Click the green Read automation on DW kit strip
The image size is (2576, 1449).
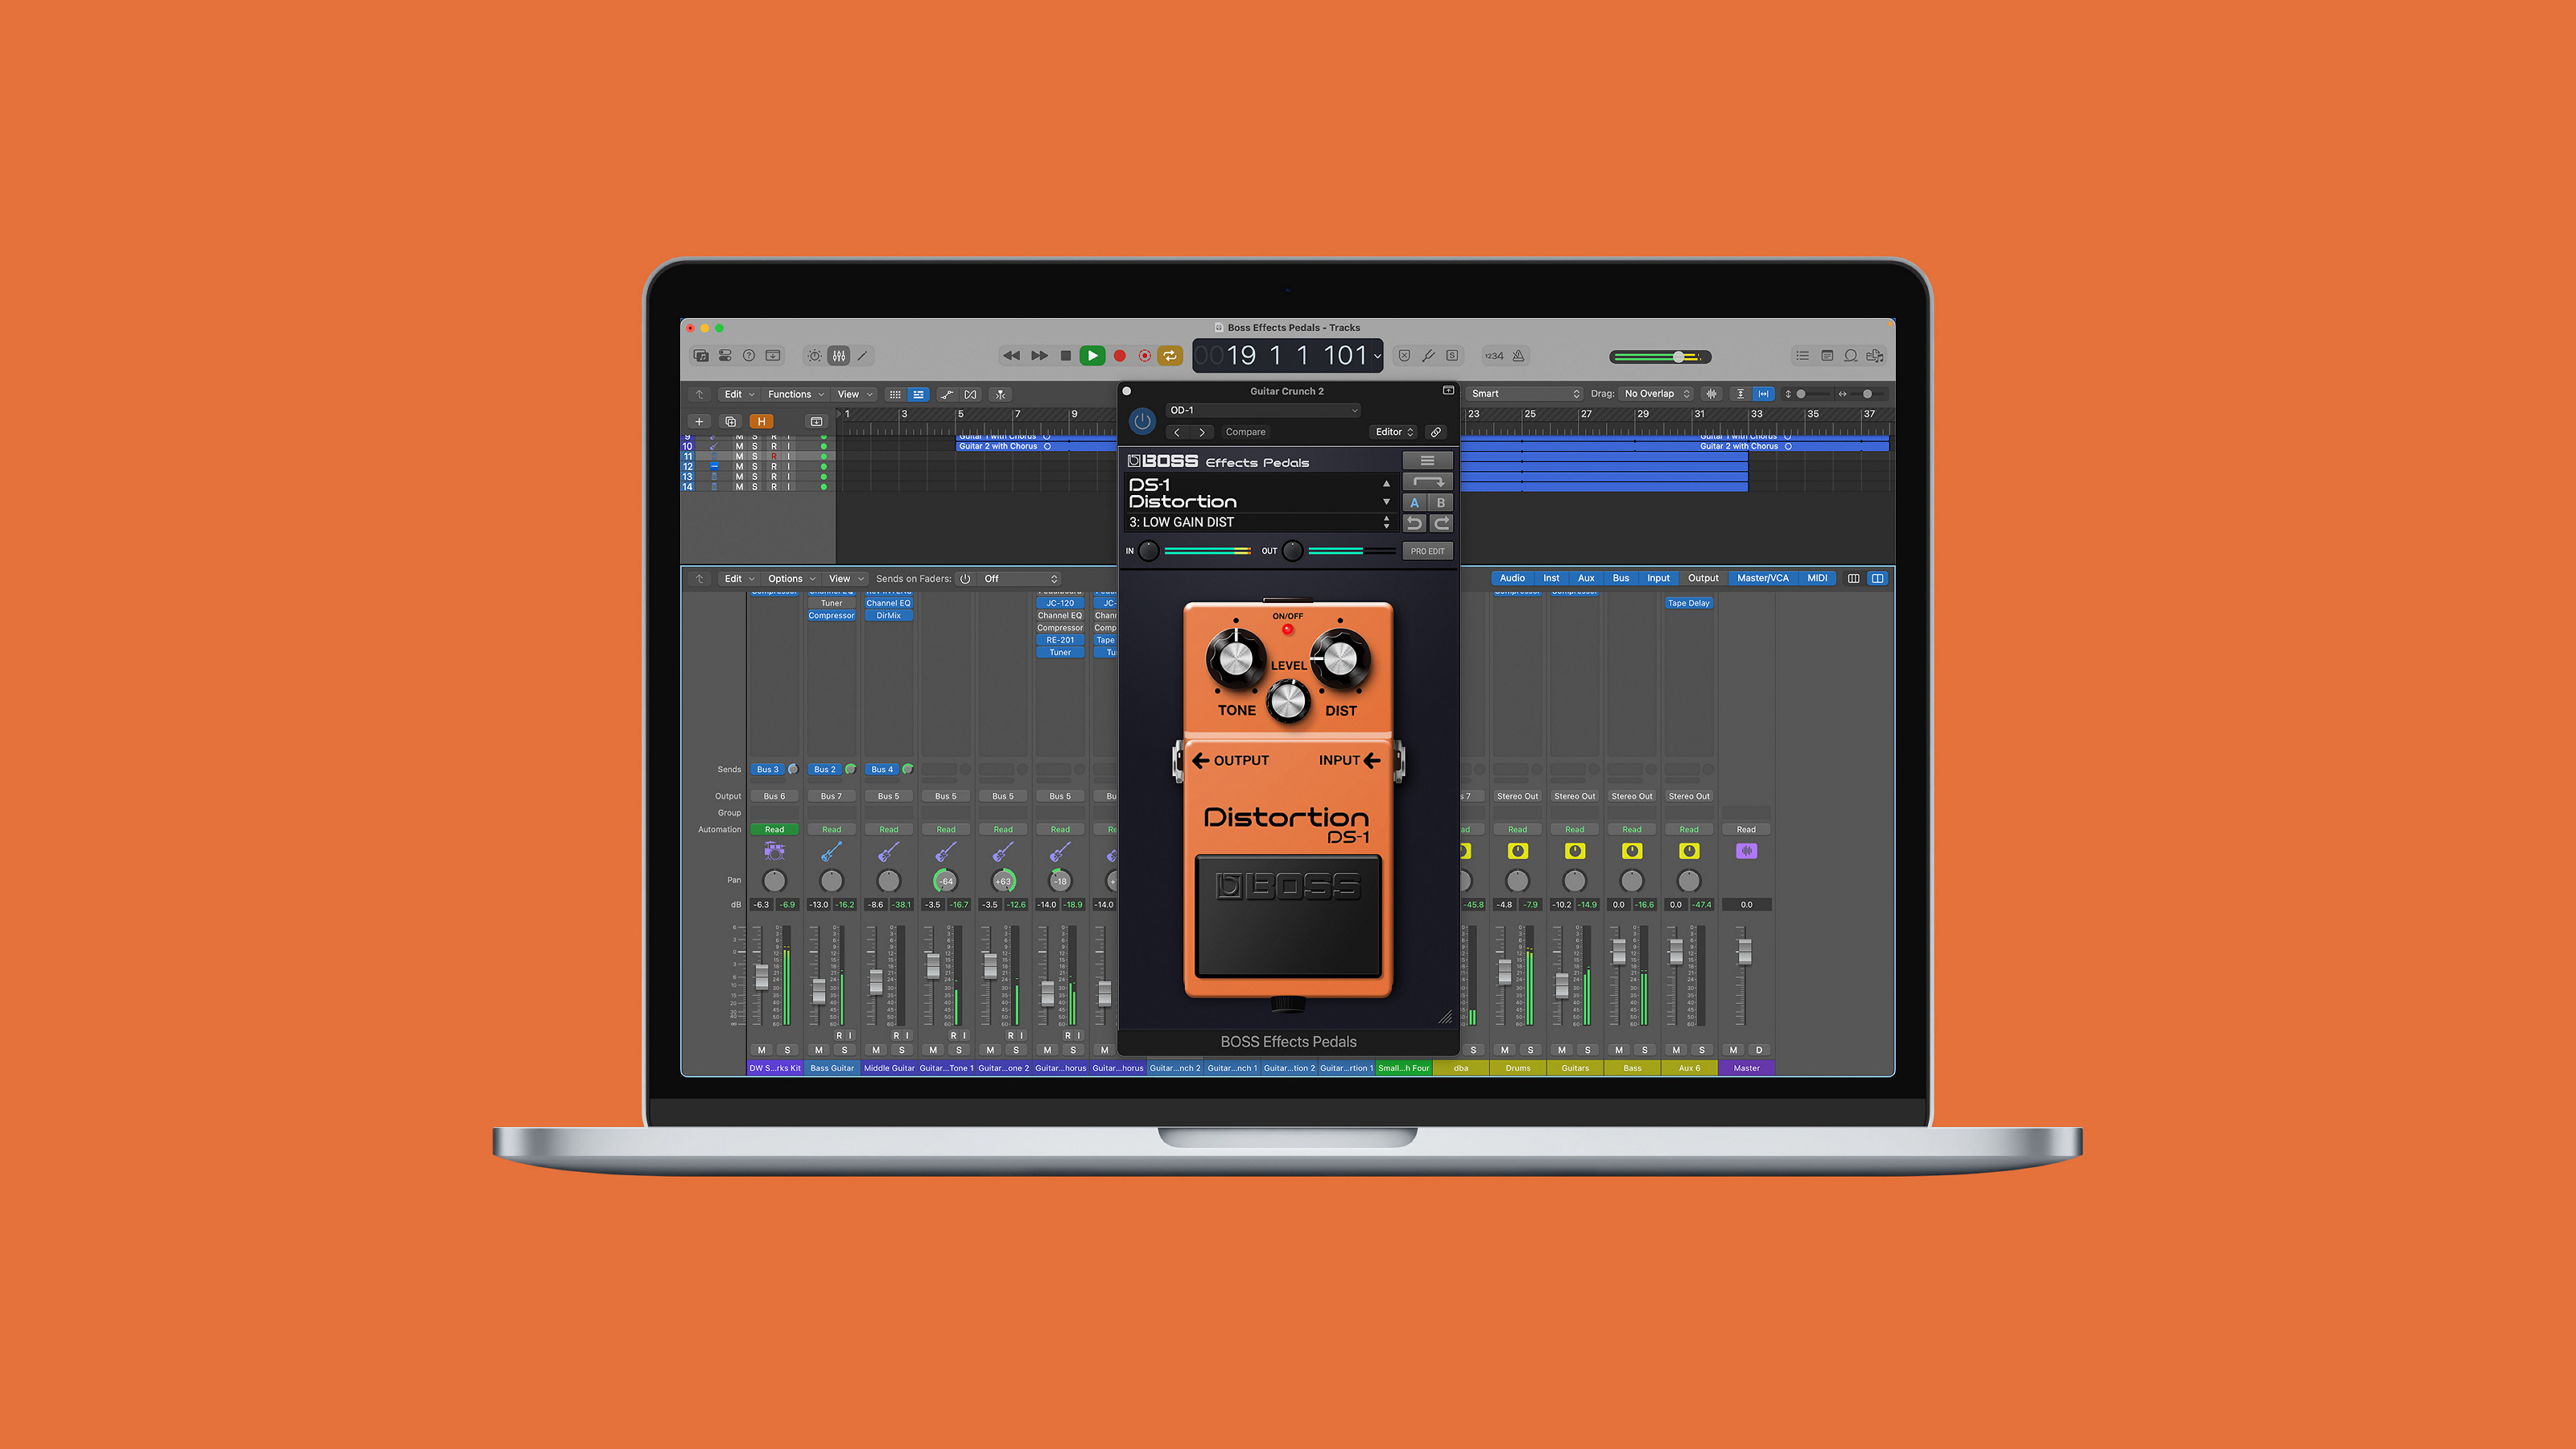[x=774, y=829]
